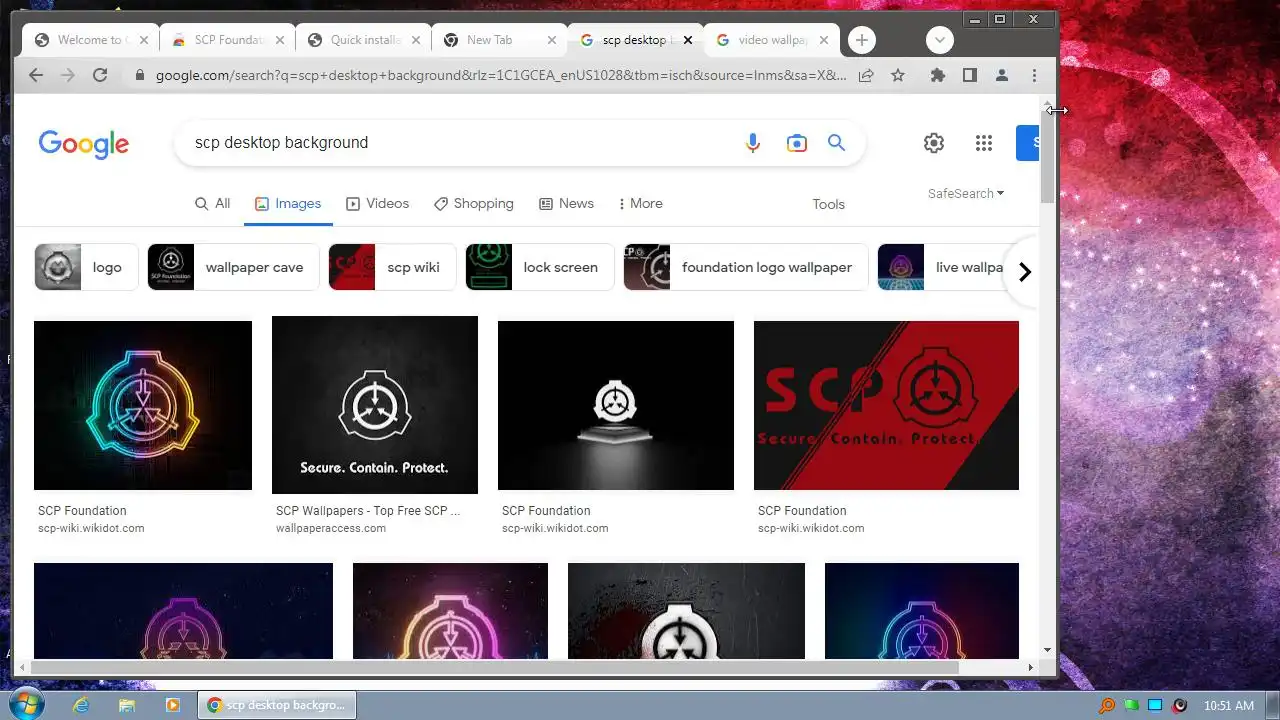This screenshot has width=1280, height=720.
Task: Search by image with the camera icon
Action: [796, 143]
